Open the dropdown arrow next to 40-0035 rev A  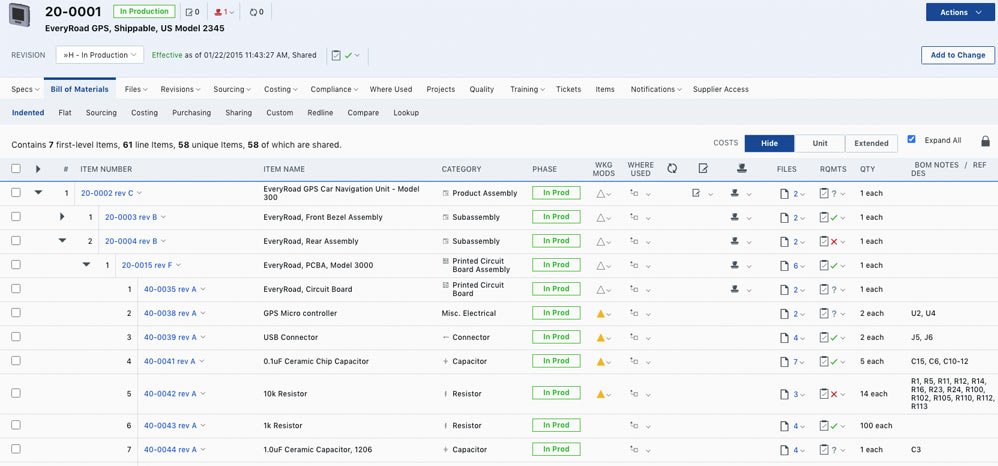(x=203, y=290)
